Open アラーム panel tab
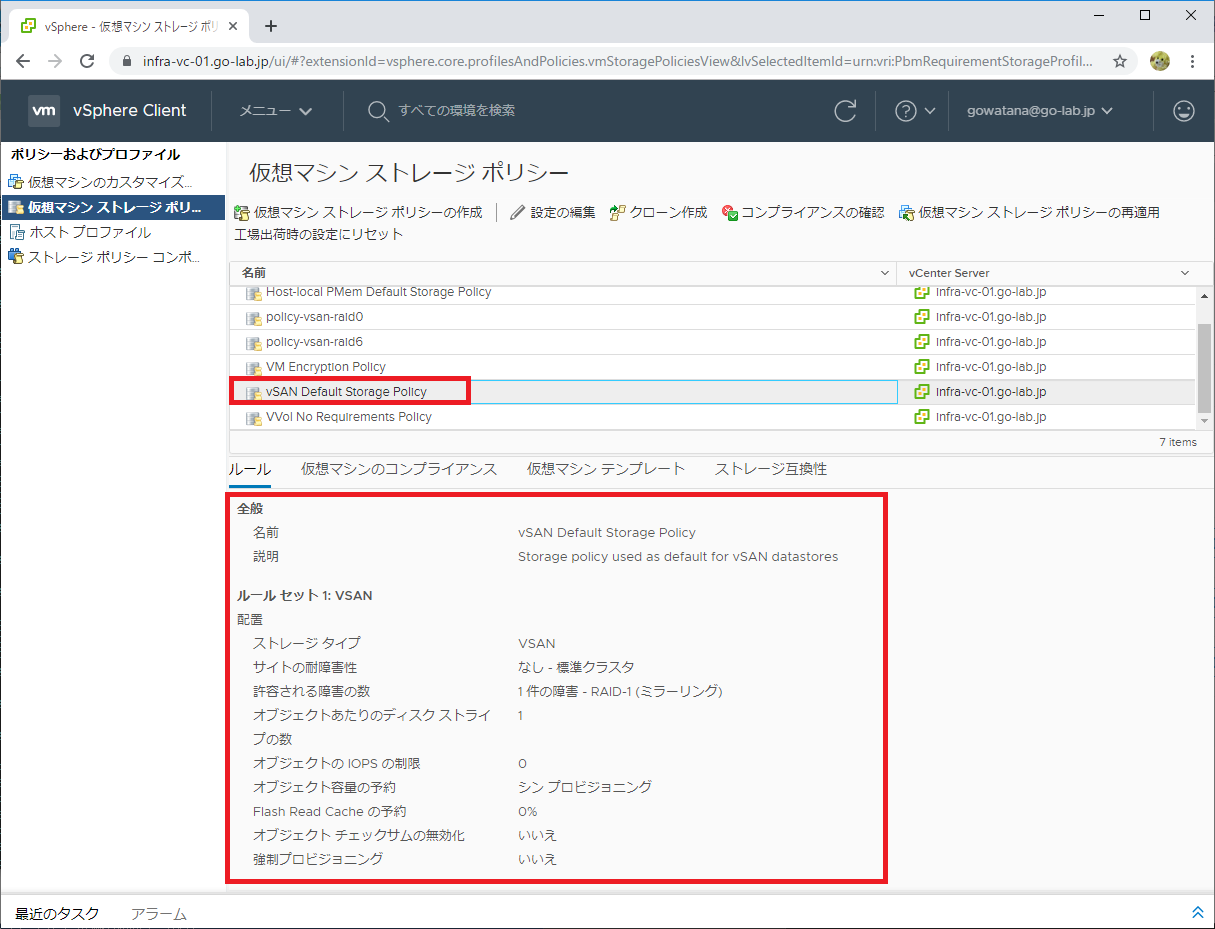Image resolution: width=1215 pixels, height=929 pixels. 159,913
